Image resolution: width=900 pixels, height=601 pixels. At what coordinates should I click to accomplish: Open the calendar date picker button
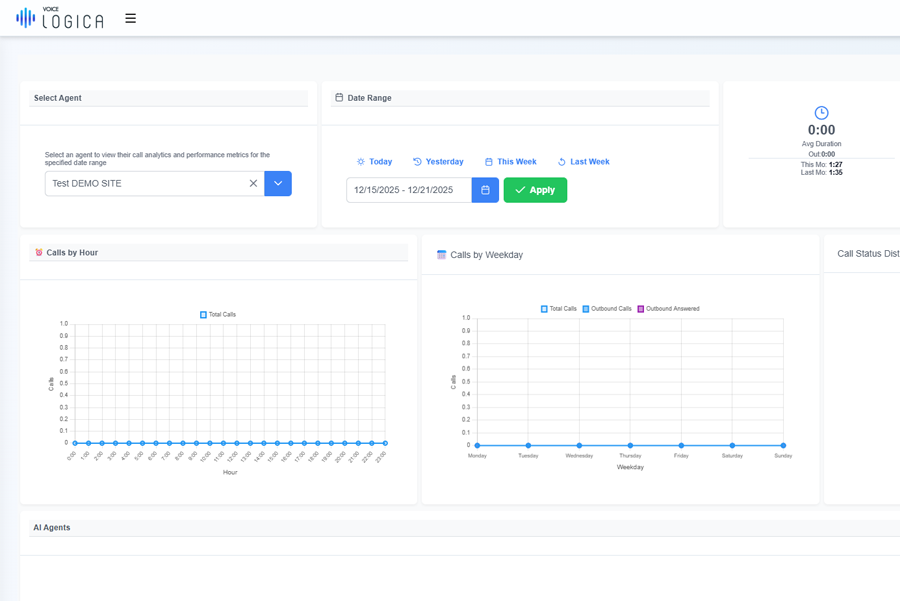point(485,190)
